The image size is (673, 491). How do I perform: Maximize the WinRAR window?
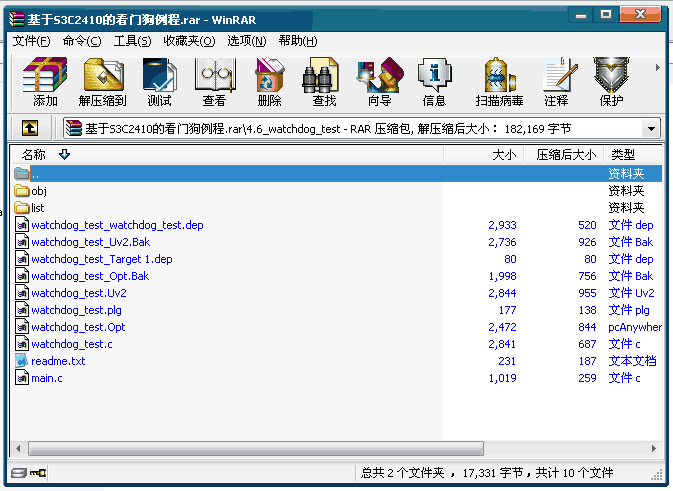pyautogui.click(x=606, y=15)
